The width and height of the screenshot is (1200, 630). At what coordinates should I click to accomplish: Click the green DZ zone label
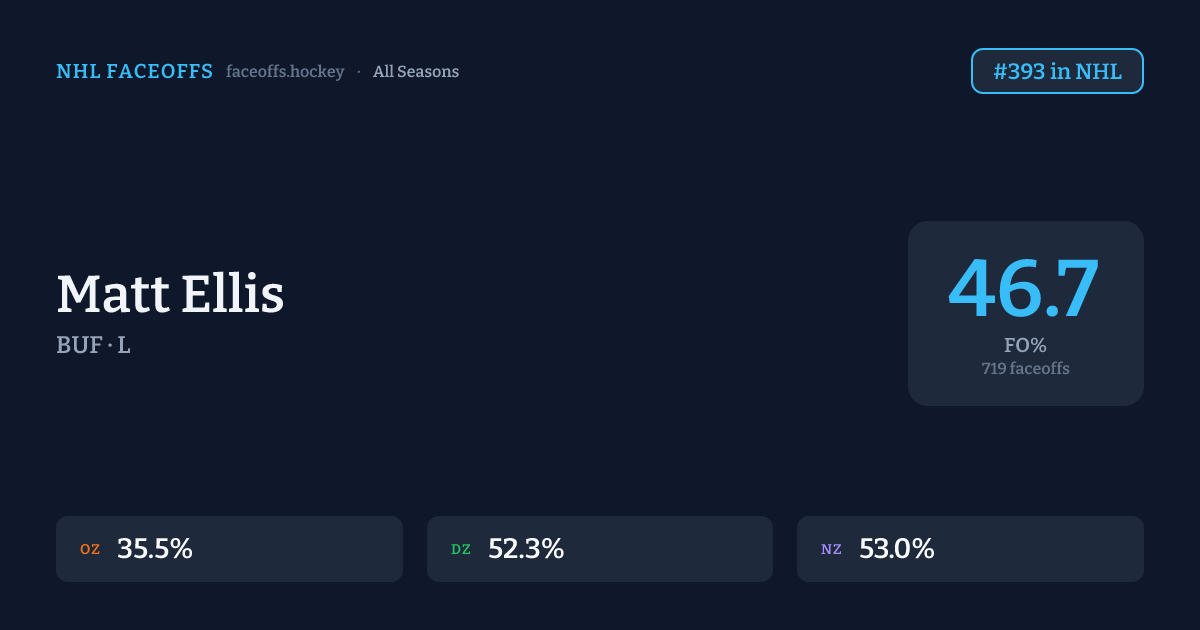coord(461,549)
